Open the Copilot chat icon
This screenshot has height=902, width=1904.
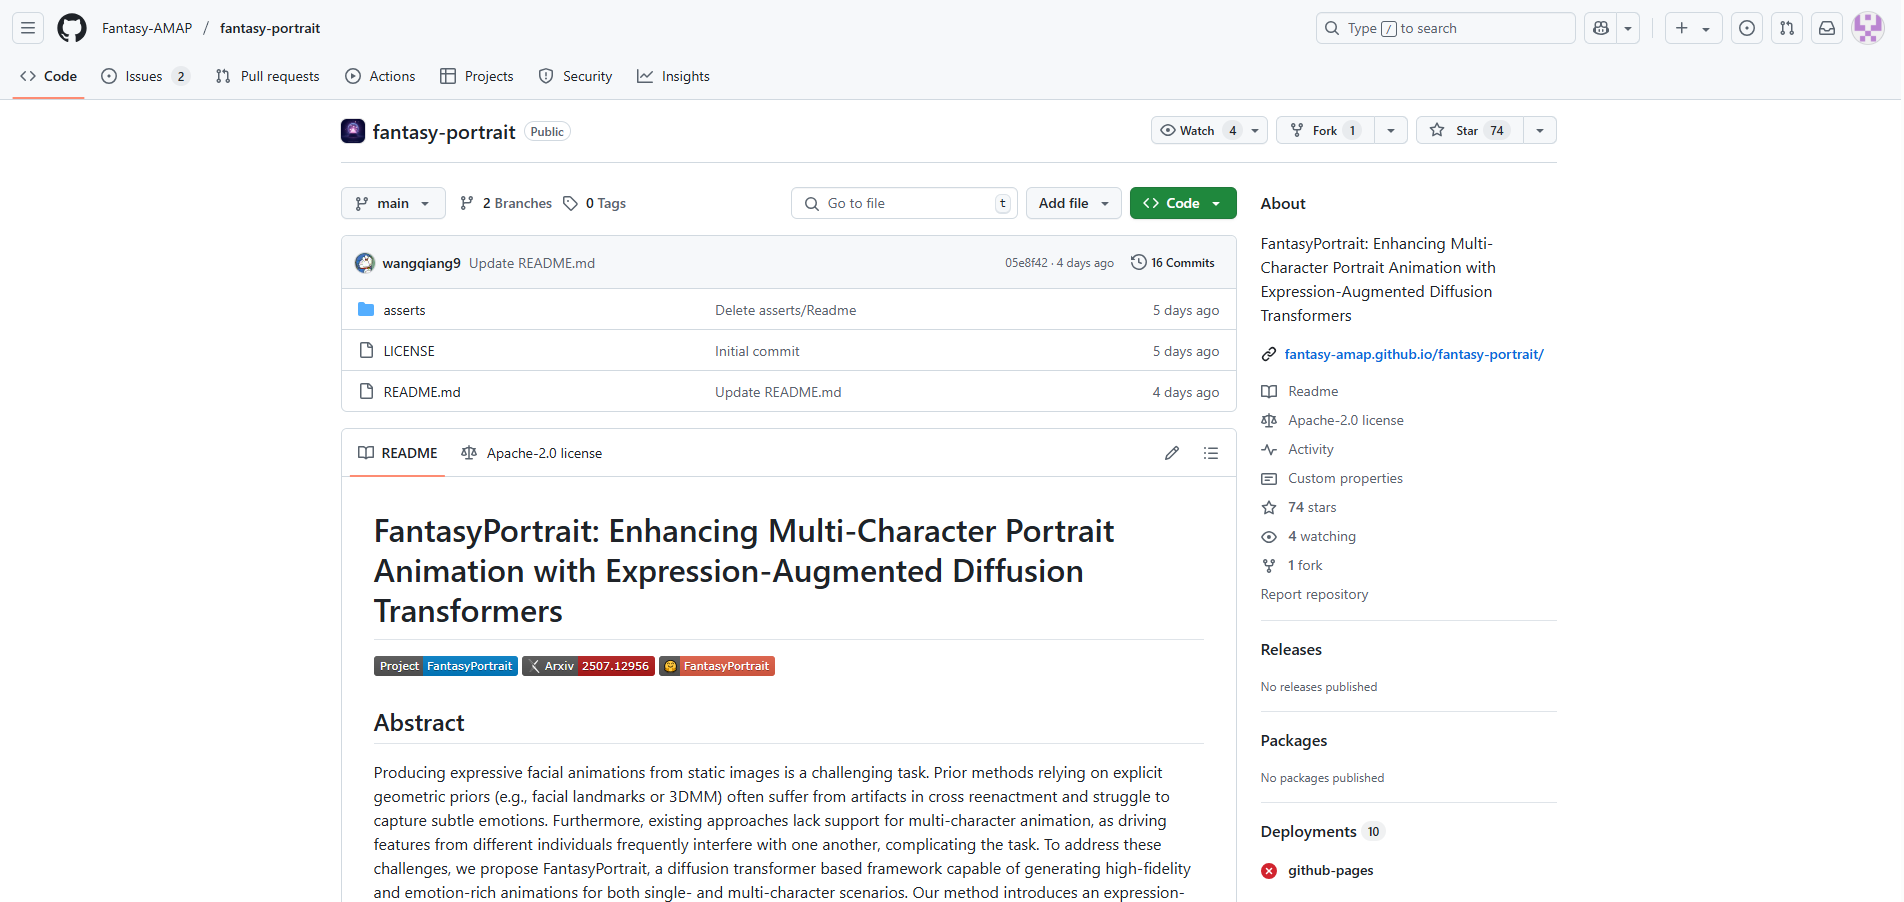(x=1601, y=28)
